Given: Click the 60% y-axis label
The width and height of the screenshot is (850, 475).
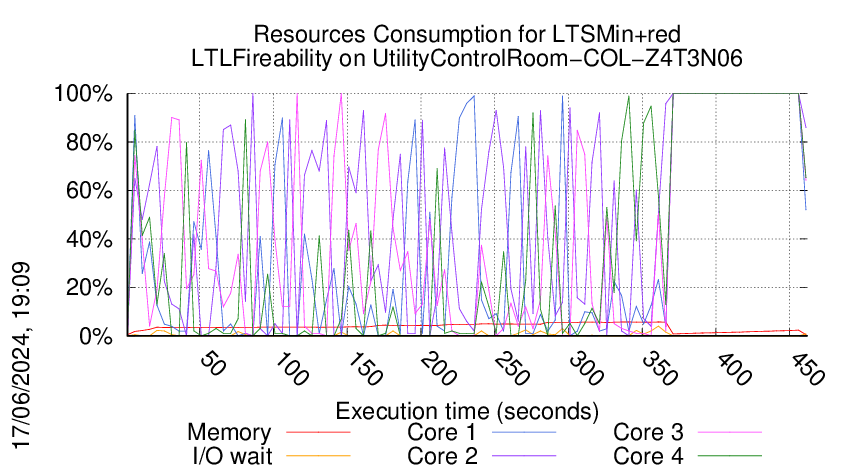Looking at the screenshot, I should [x=89, y=191].
